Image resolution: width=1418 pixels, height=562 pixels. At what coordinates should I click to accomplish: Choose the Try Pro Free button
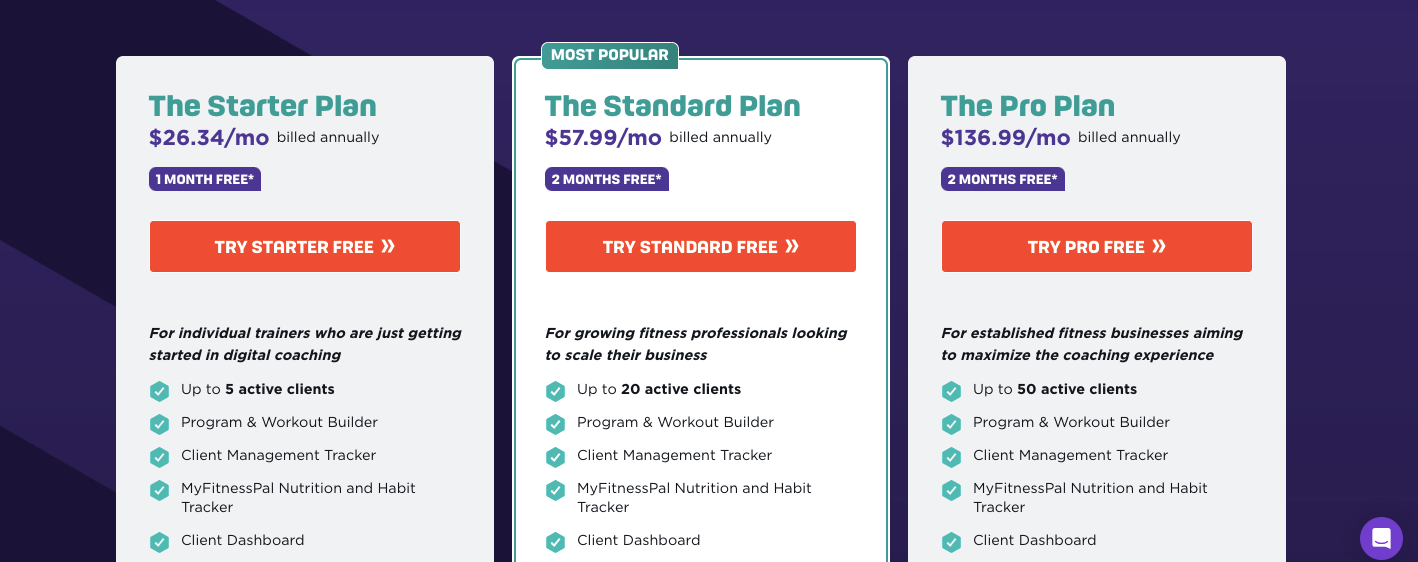coord(1097,247)
